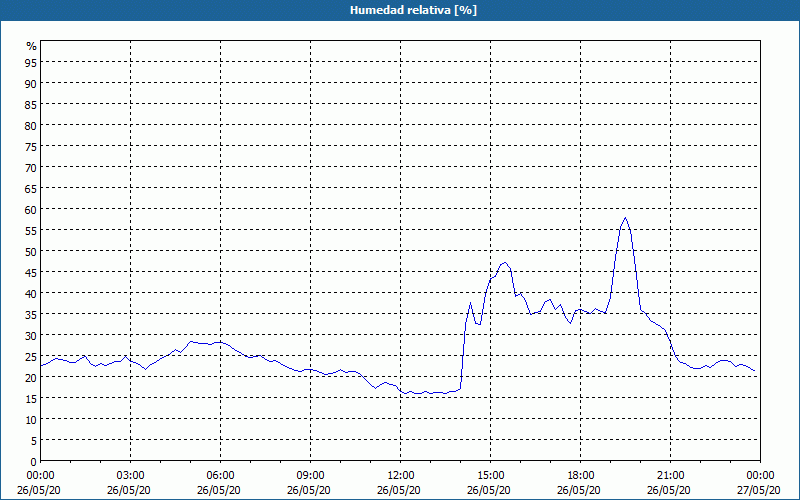Image resolution: width=800 pixels, height=500 pixels.
Task: Click the 18:00 time axis label
Action: [580, 476]
